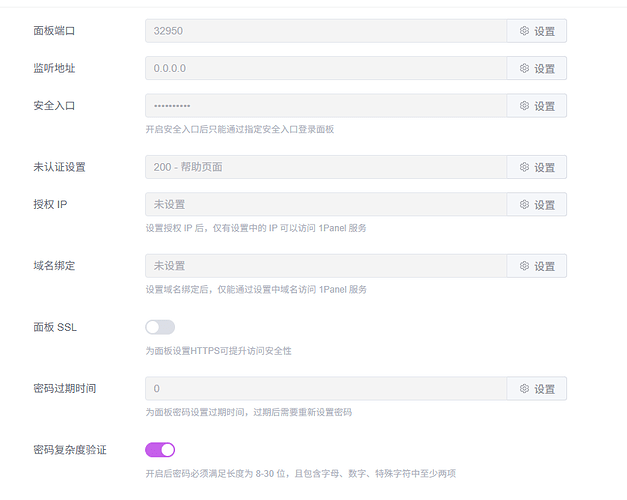Click the 安全入口 label
This screenshot has height=500, width=627.
pos(54,106)
